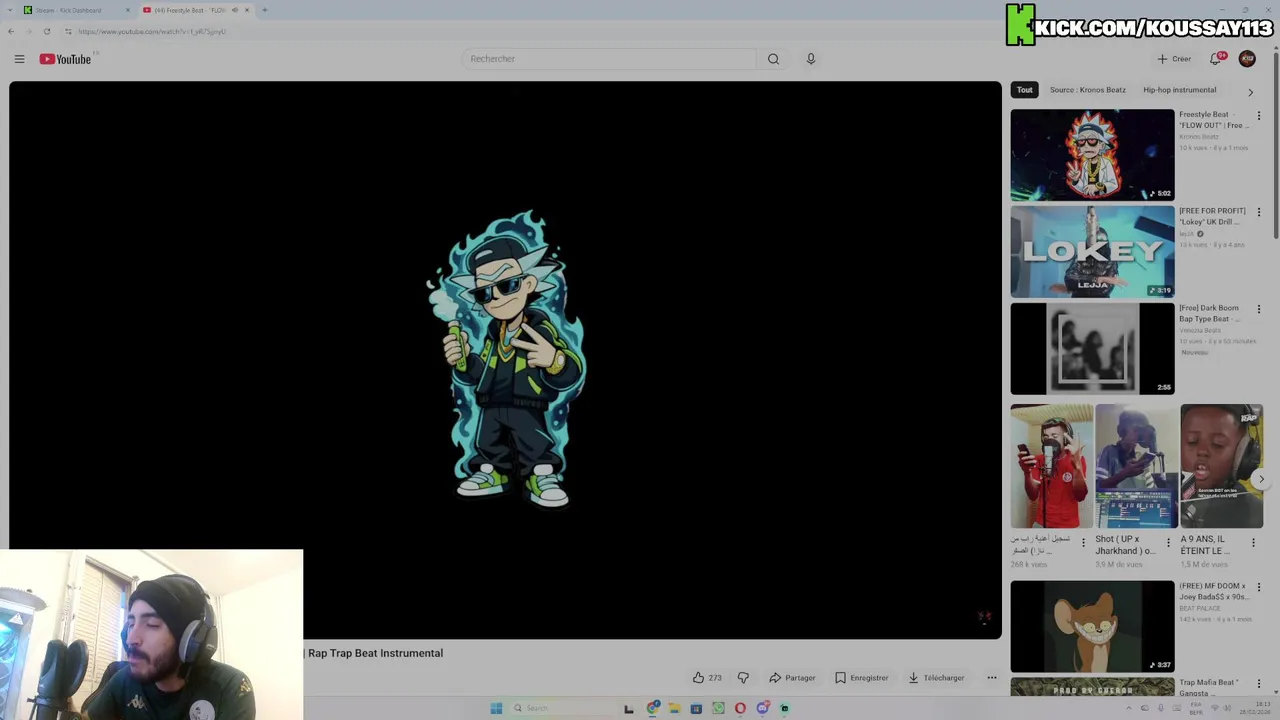1280x720 pixels.
Task: Open options for "Lokey" UK Drill video
Action: coord(1259,212)
